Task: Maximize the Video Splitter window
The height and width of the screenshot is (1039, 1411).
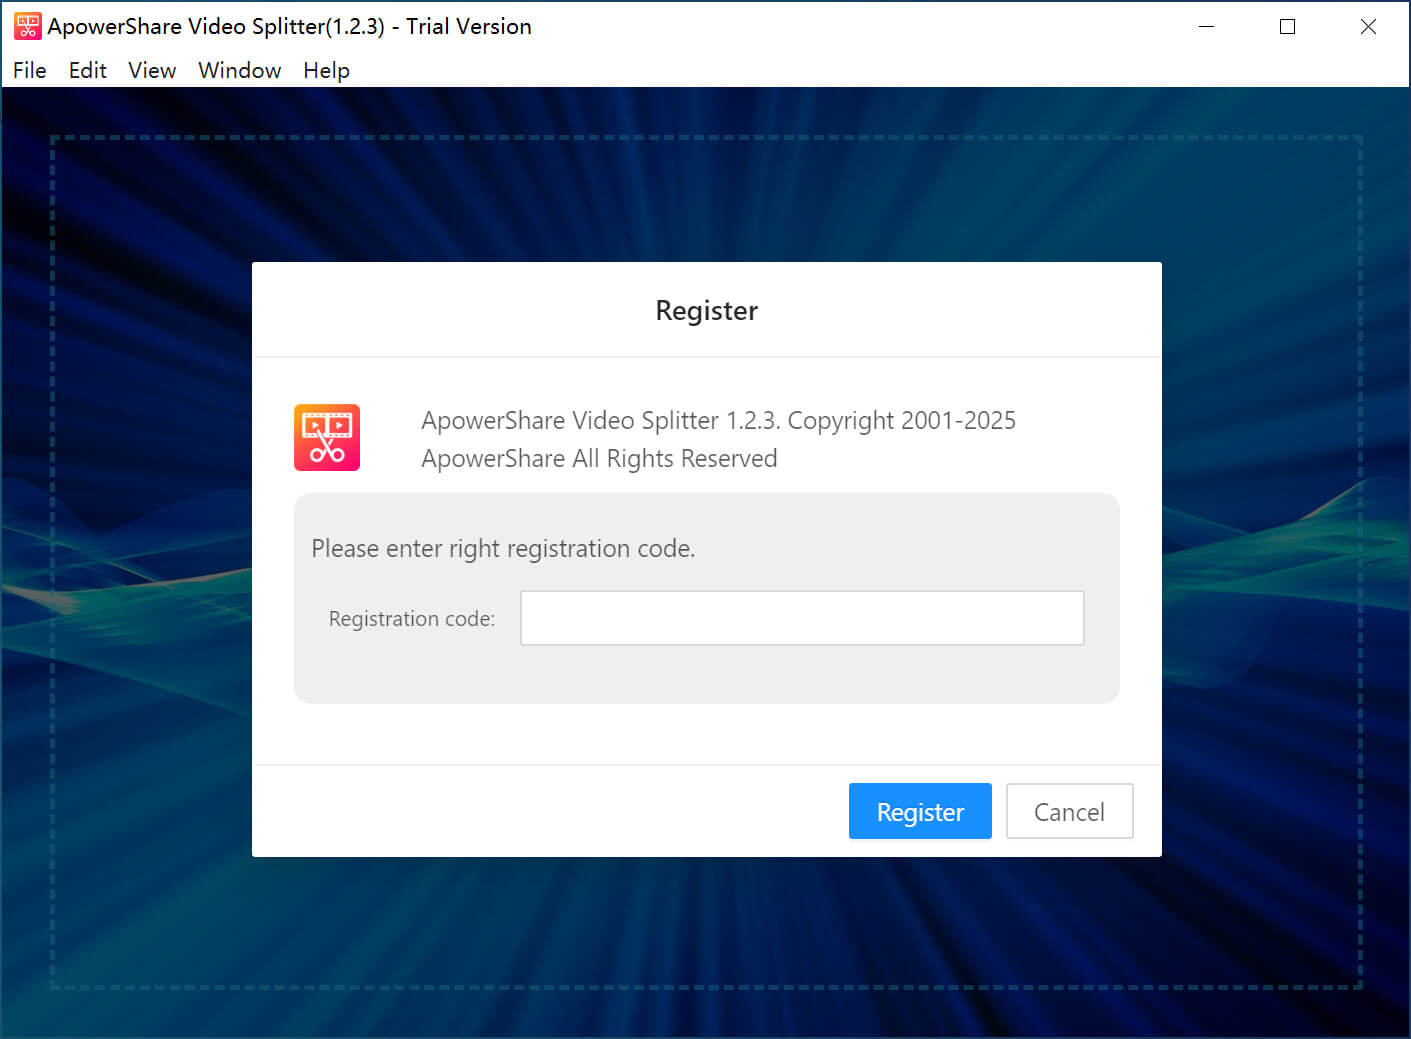Action: point(1287,27)
